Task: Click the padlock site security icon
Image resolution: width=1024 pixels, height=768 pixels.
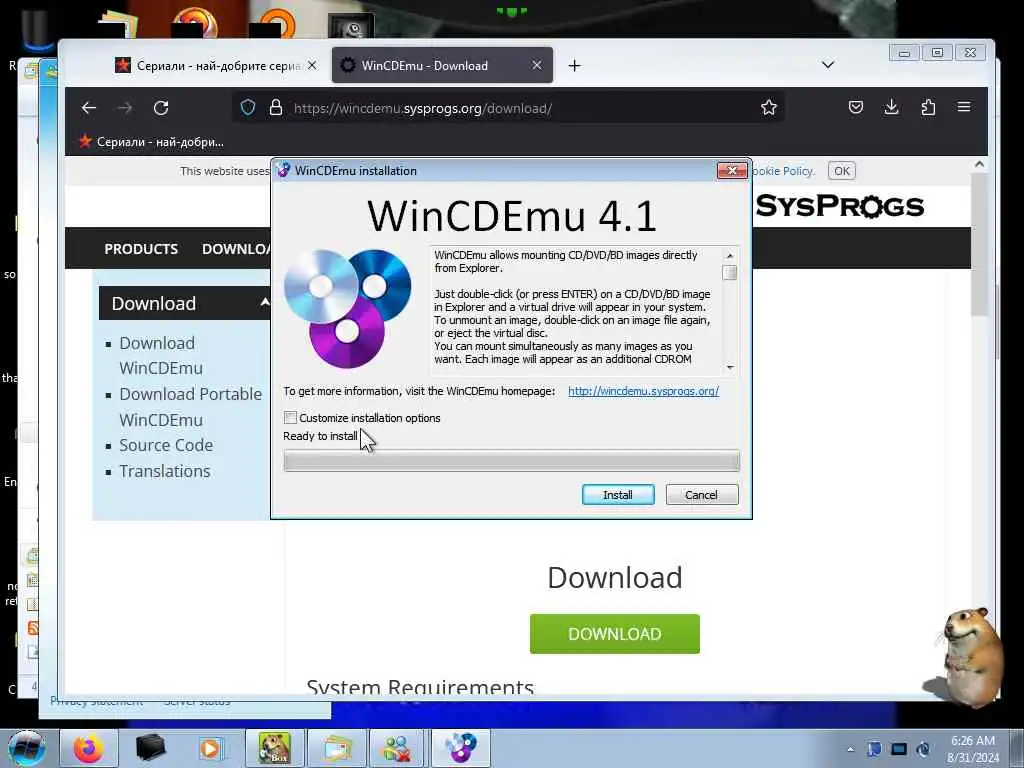Action: tap(276, 107)
